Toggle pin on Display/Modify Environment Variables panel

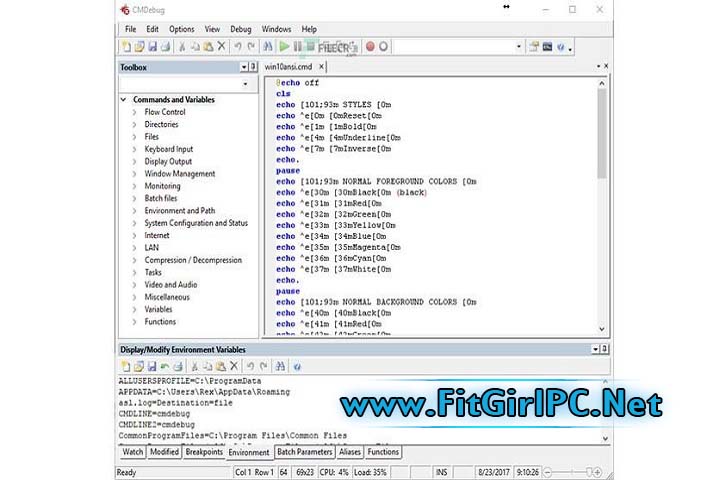tap(593, 349)
